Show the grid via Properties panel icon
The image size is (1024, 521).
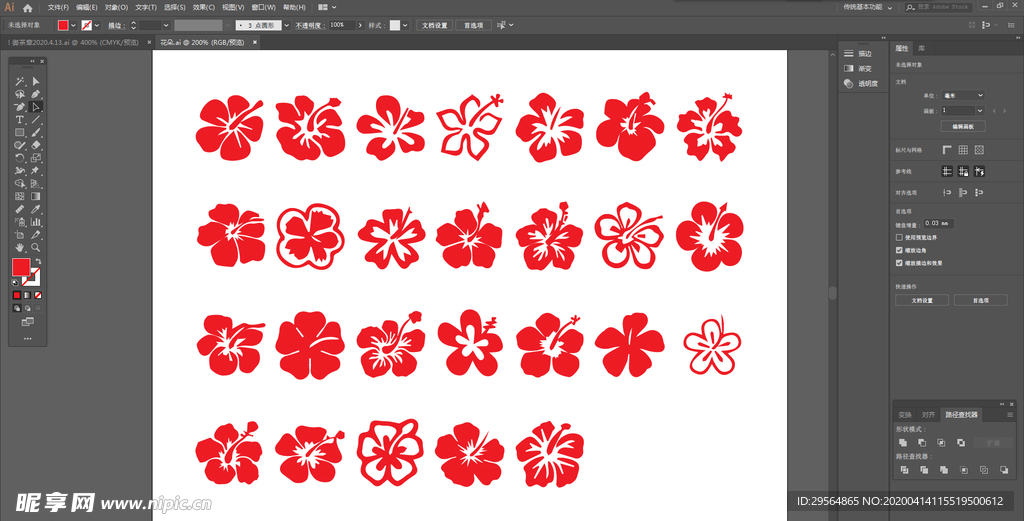[x=963, y=150]
